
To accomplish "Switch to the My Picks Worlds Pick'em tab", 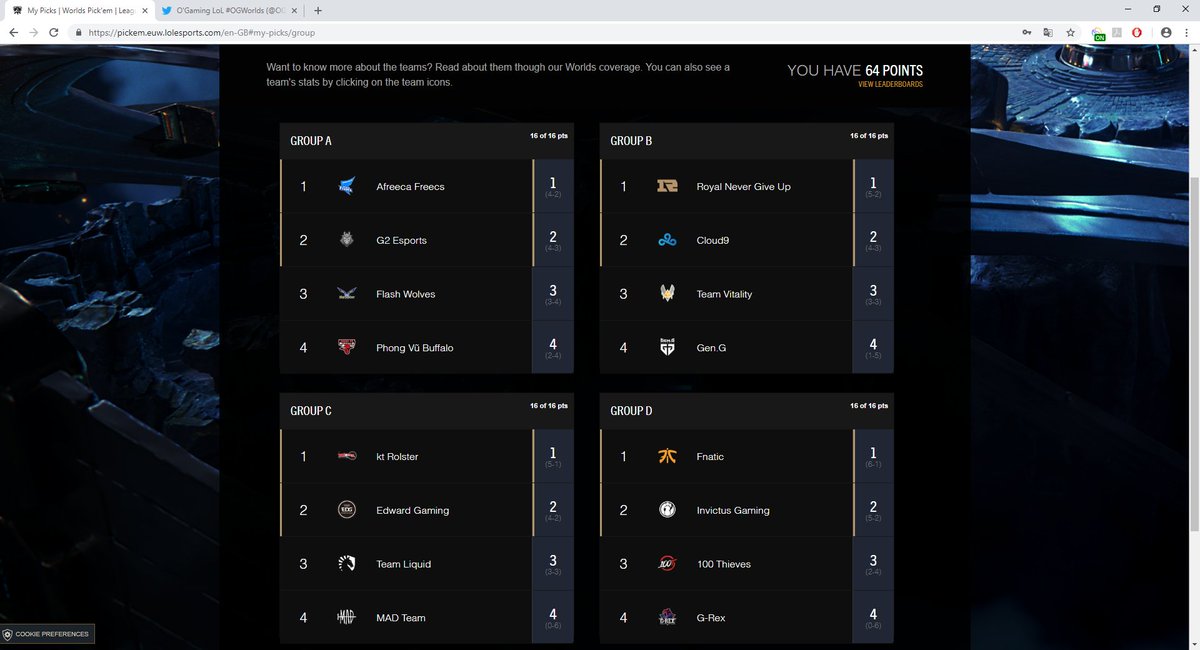I will point(80,10).
